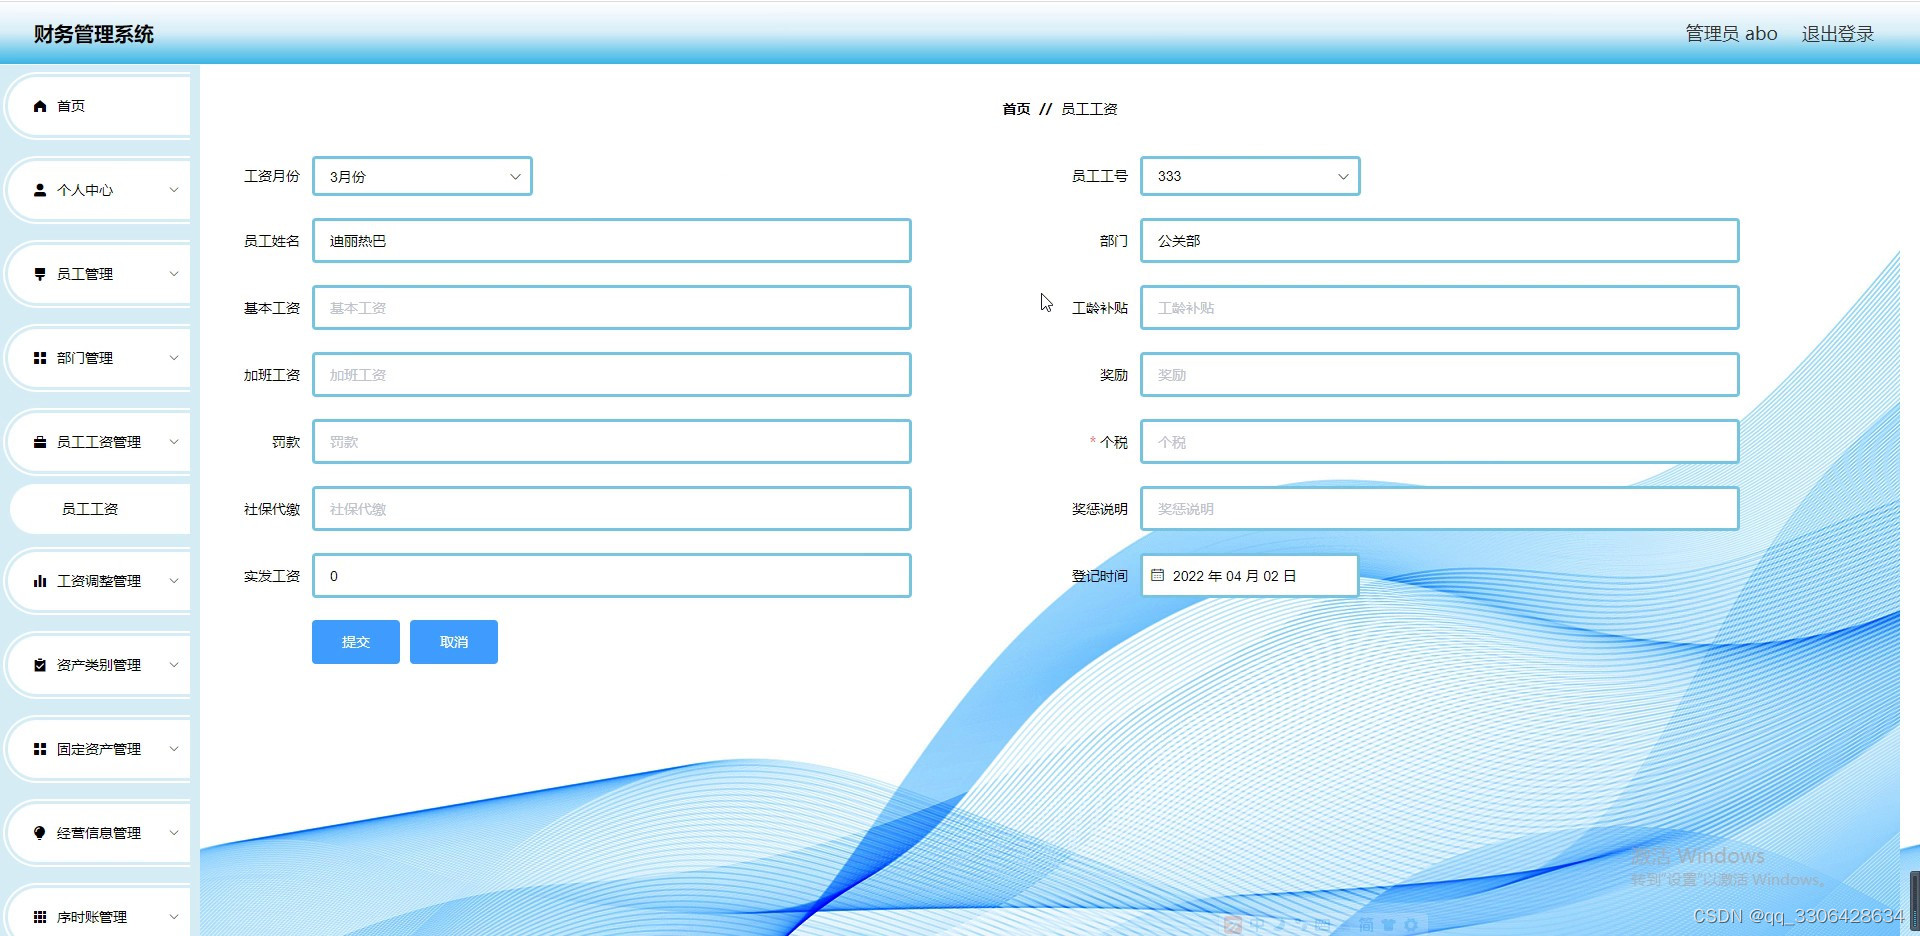1920x936 pixels.
Task: Open 部门管理 menu item
Action: click(100, 358)
